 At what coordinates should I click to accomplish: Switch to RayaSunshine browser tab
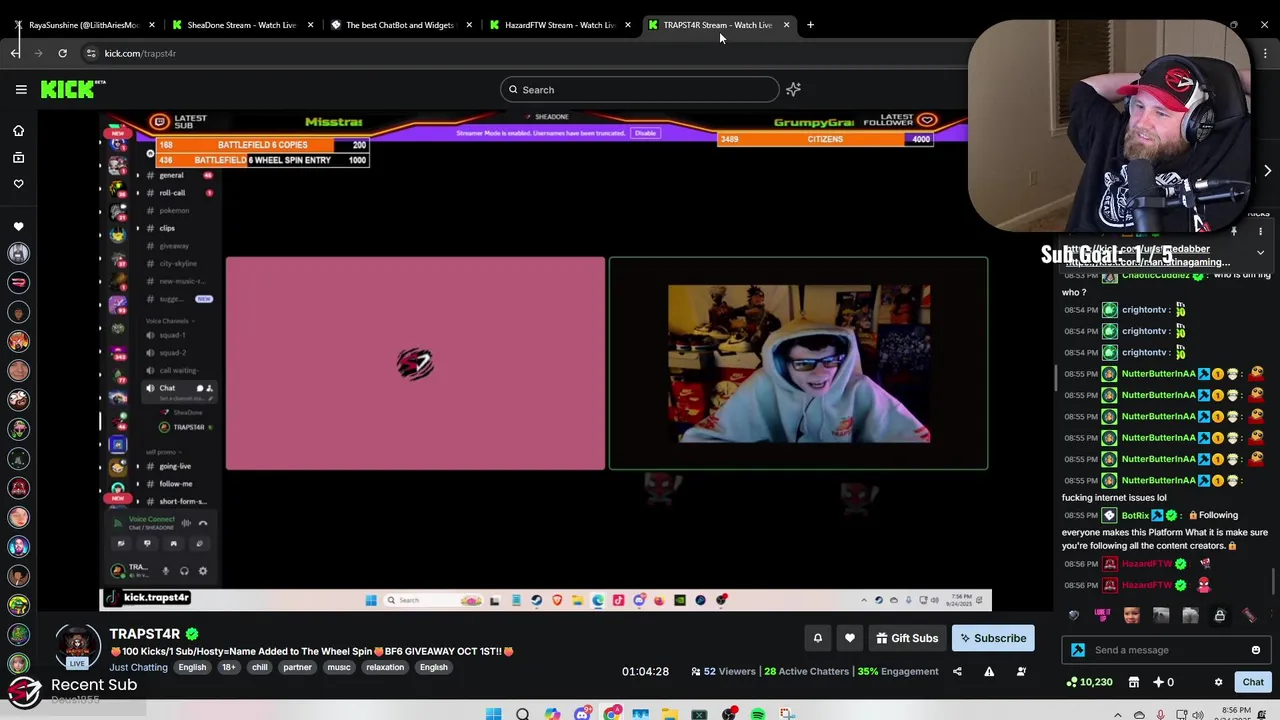[84, 25]
